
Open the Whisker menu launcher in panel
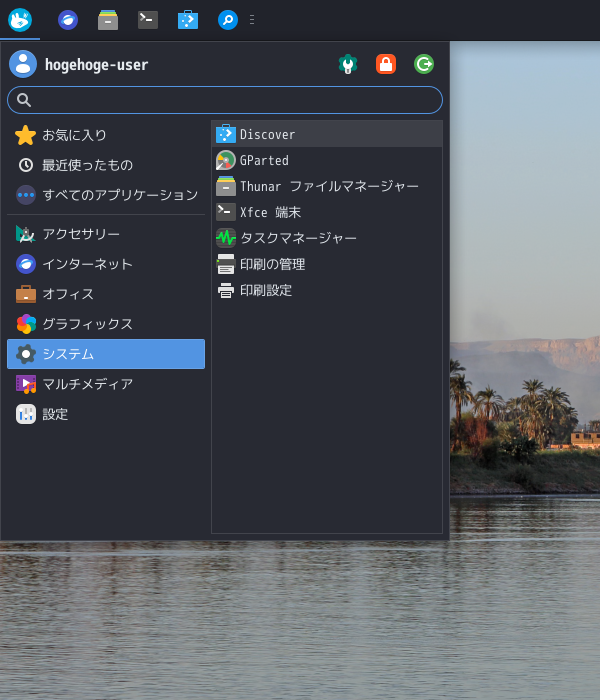point(20,20)
